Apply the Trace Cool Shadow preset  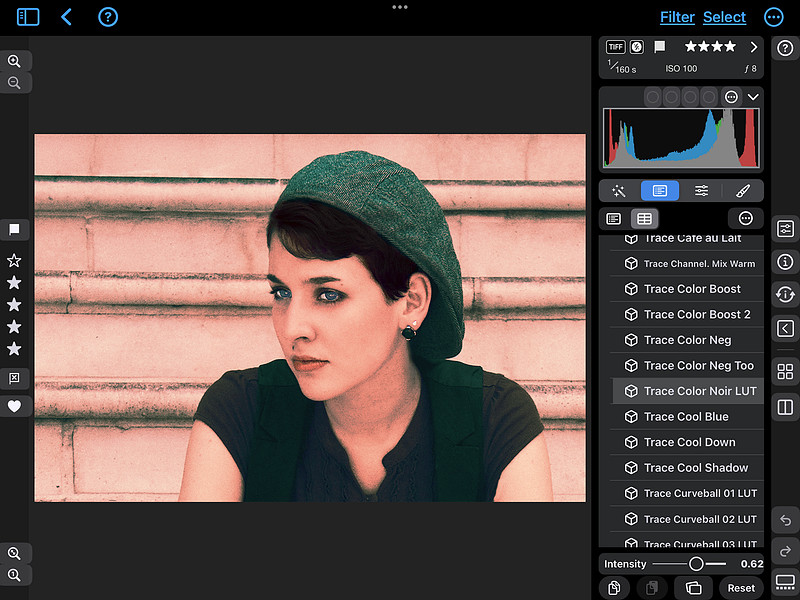click(x=687, y=467)
